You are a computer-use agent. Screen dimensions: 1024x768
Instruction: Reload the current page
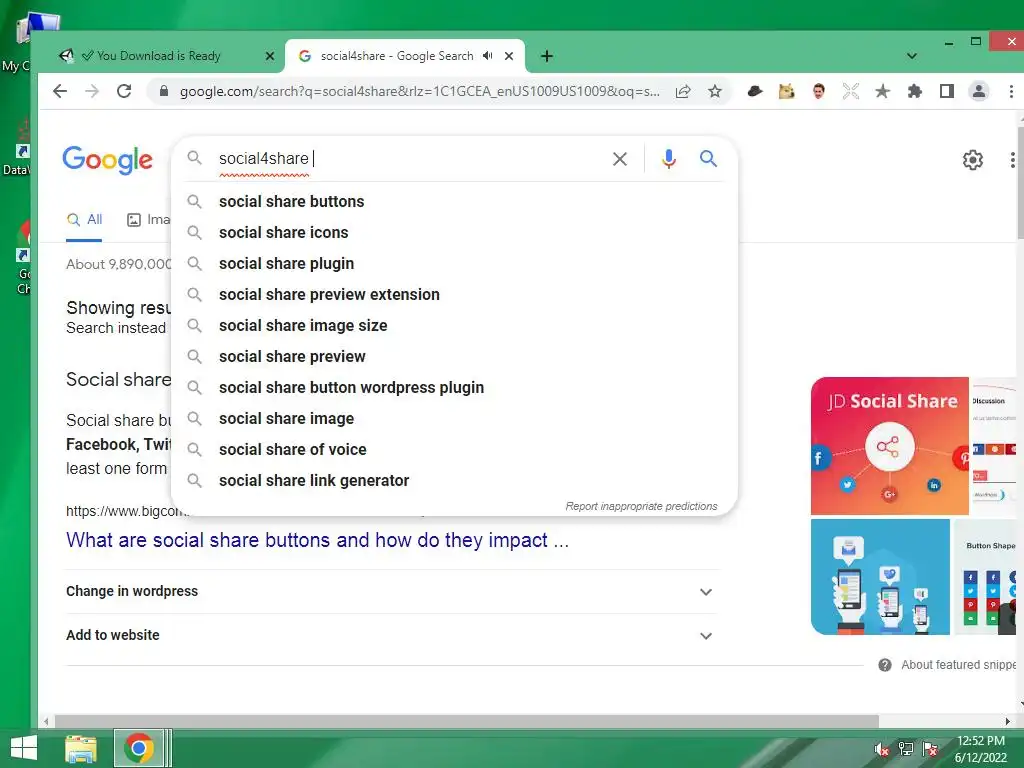pos(124,91)
